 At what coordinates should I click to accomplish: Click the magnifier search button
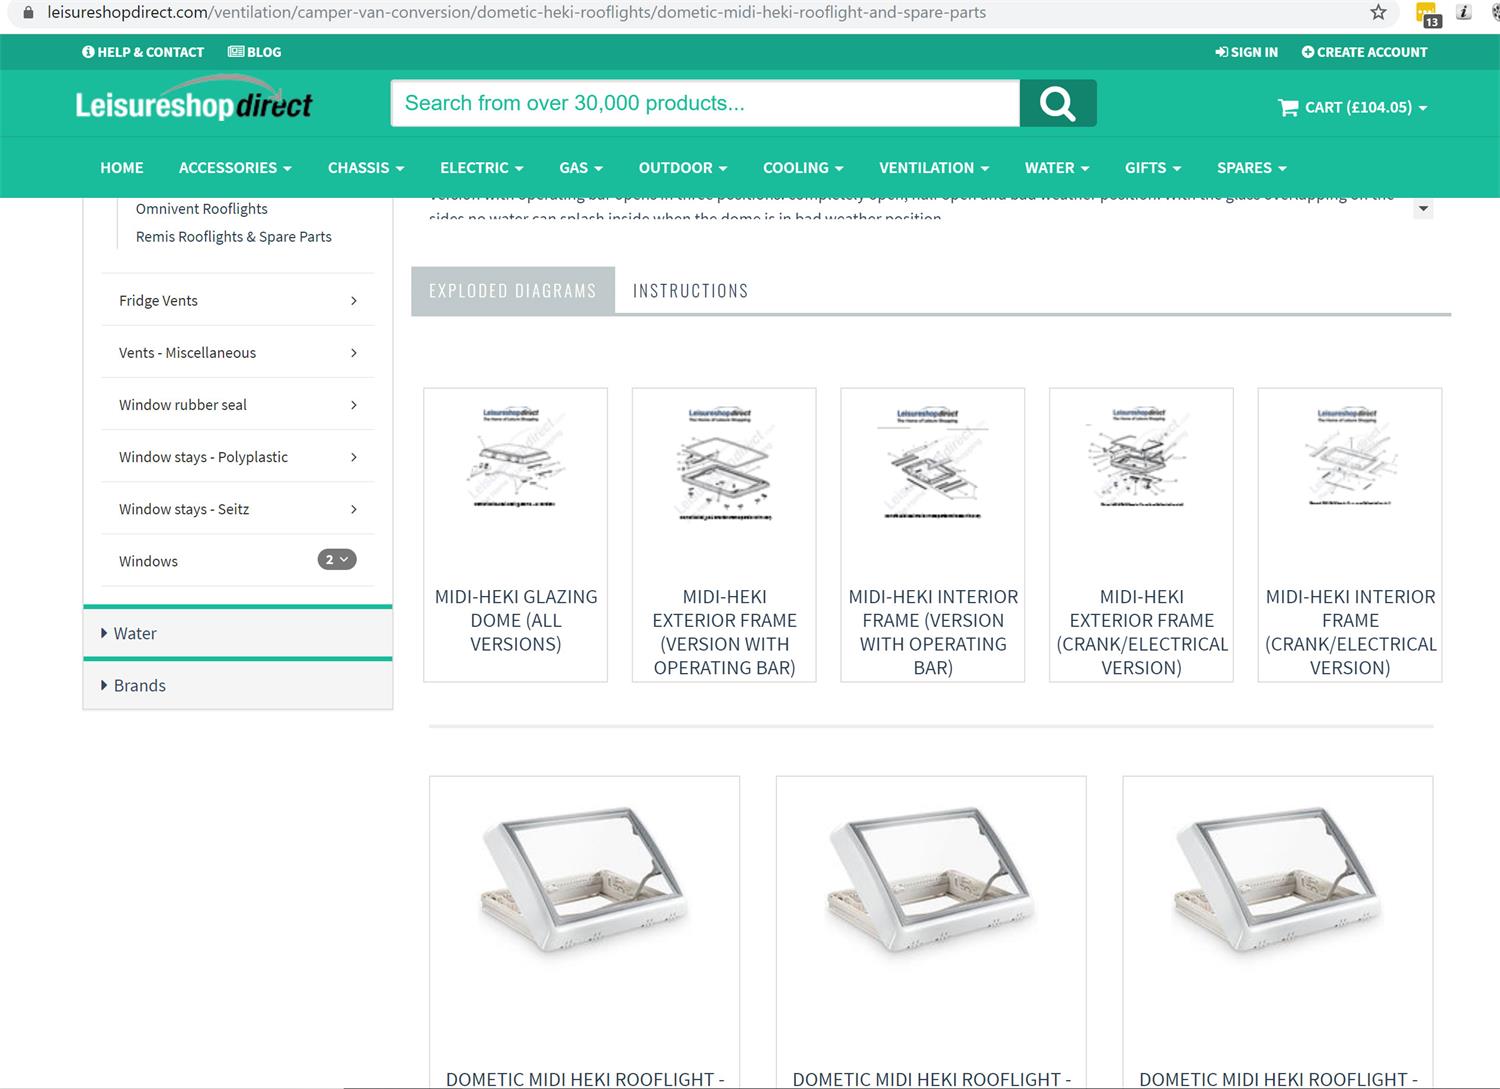[x=1058, y=103]
